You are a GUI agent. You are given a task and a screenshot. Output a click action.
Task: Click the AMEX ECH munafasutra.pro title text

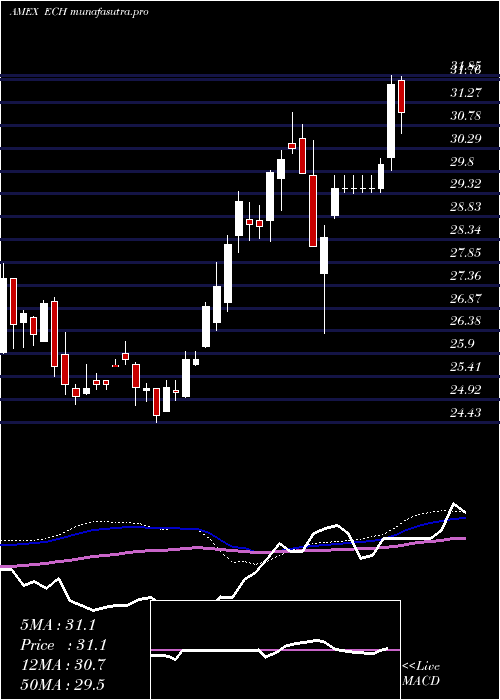[x=79, y=12]
